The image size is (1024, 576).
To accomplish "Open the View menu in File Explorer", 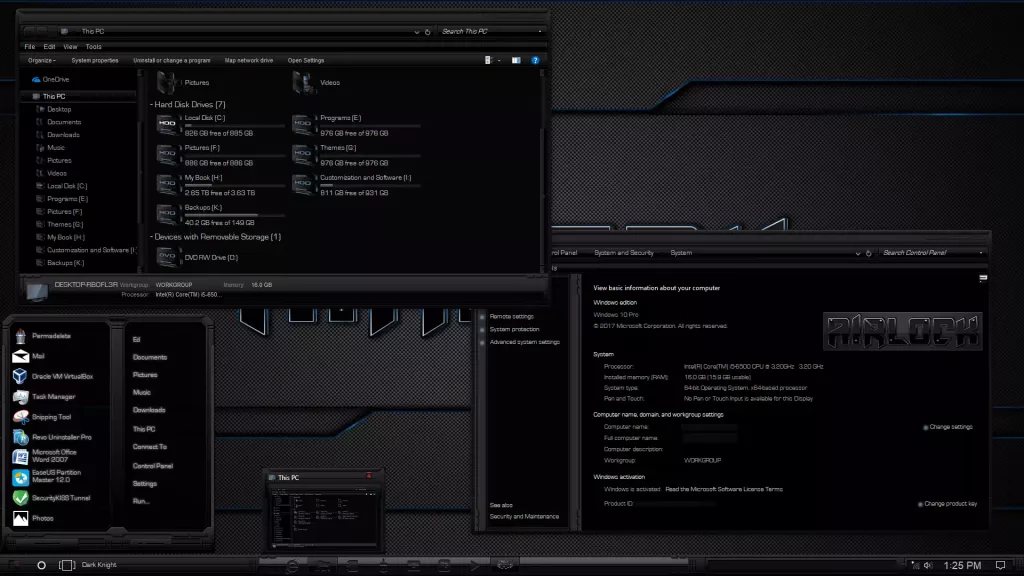I will point(70,46).
